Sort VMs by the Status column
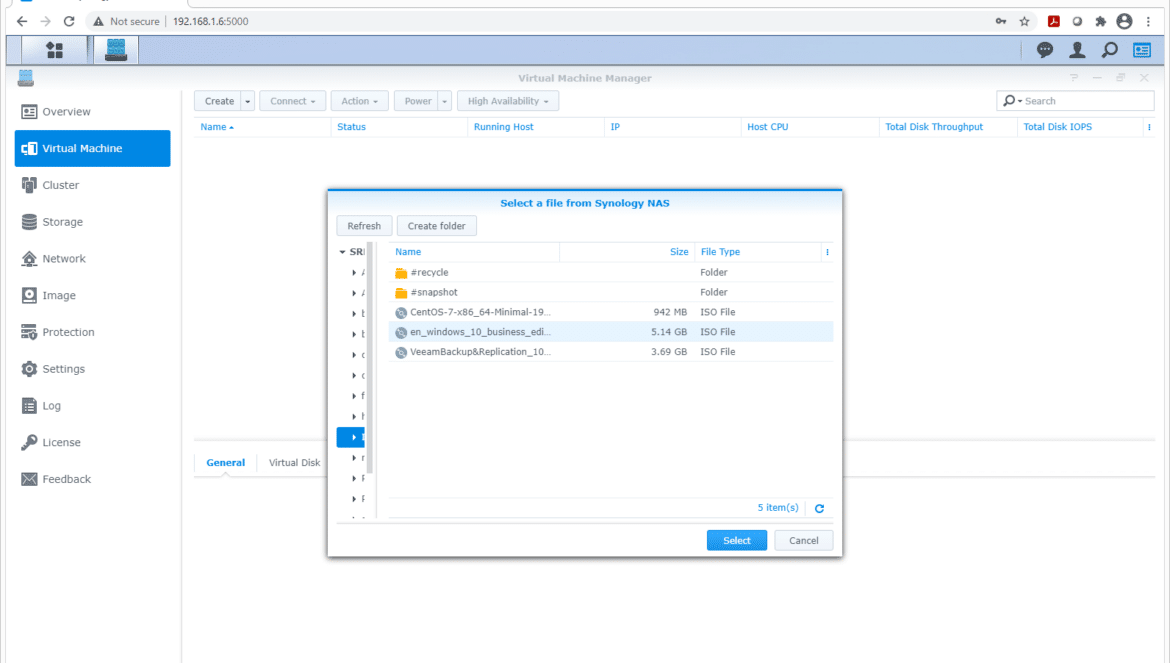 [x=399, y=127]
